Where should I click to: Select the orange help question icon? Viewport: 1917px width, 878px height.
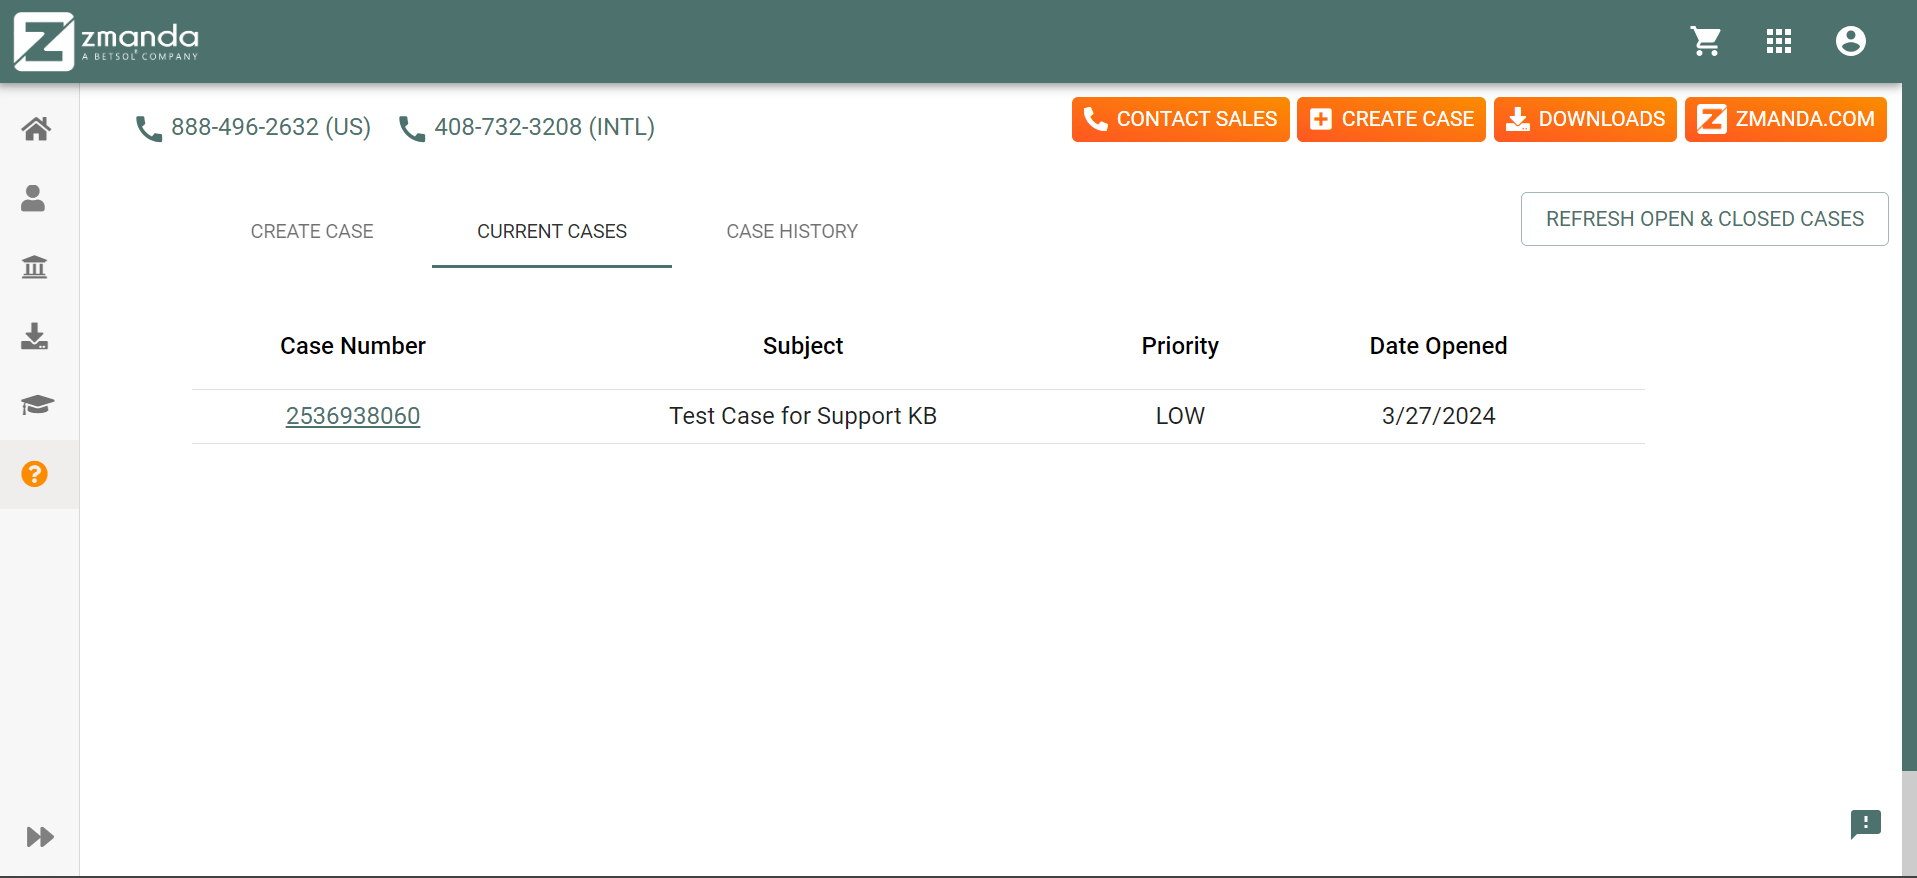pyautogui.click(x=35, y=474)
